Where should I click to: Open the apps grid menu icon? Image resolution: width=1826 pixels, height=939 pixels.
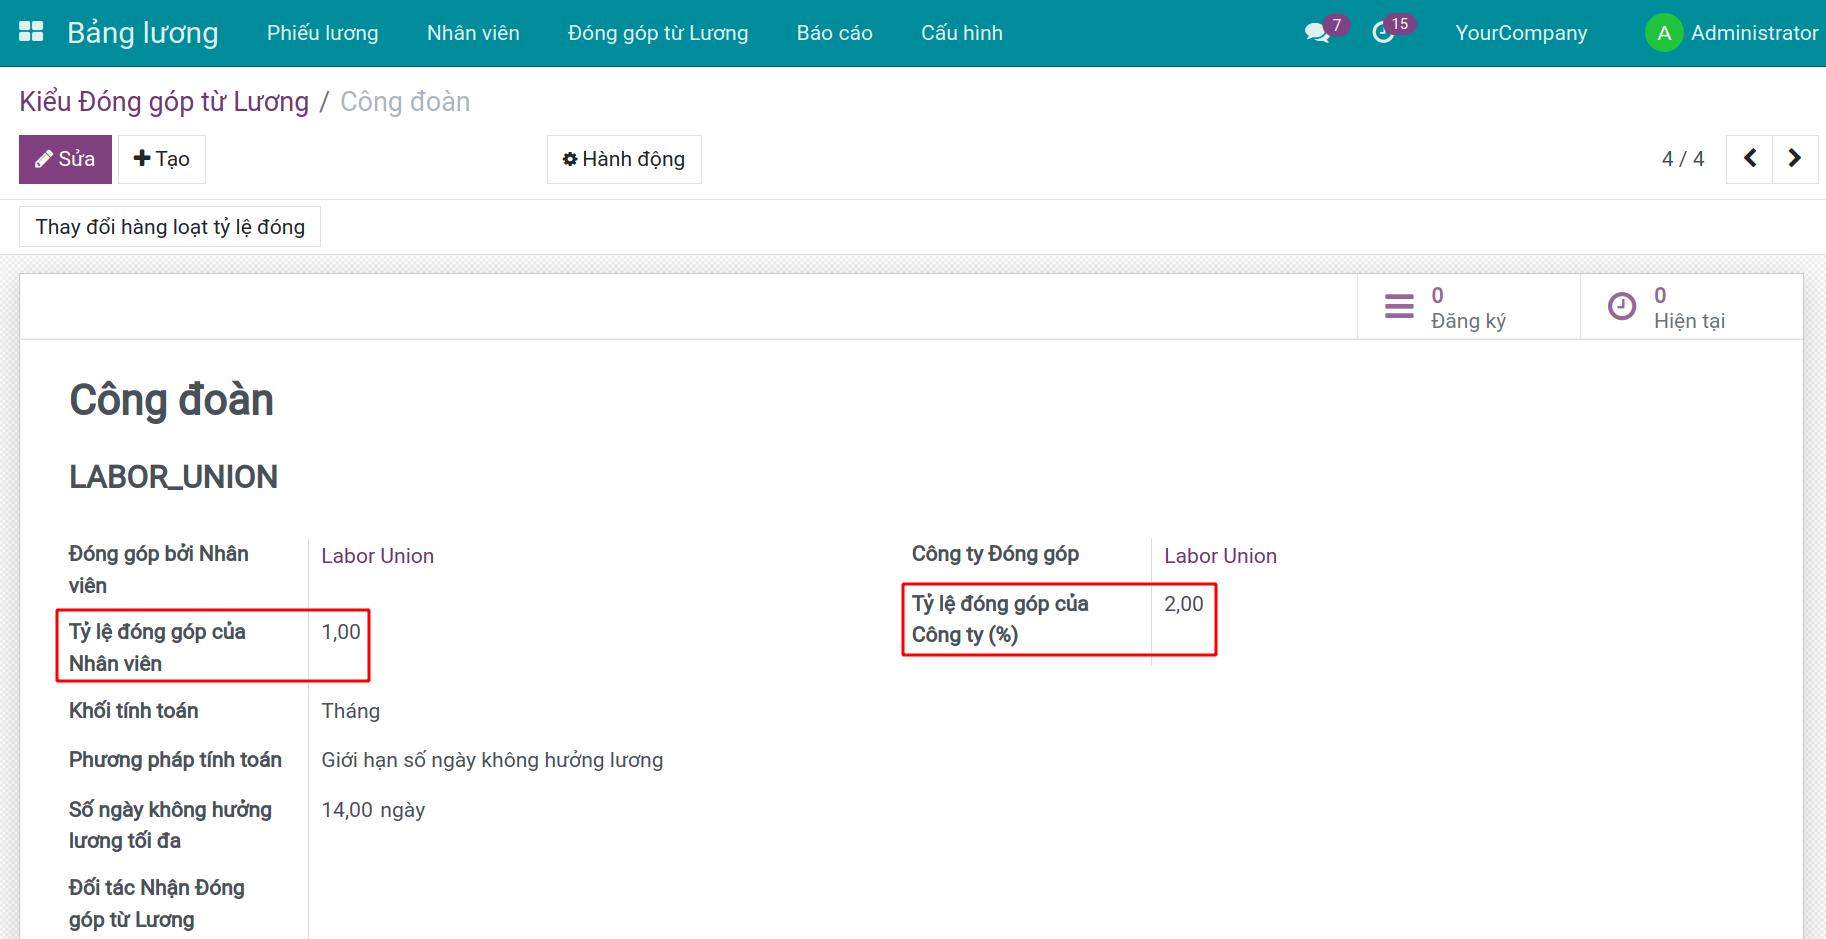[31, 32]
